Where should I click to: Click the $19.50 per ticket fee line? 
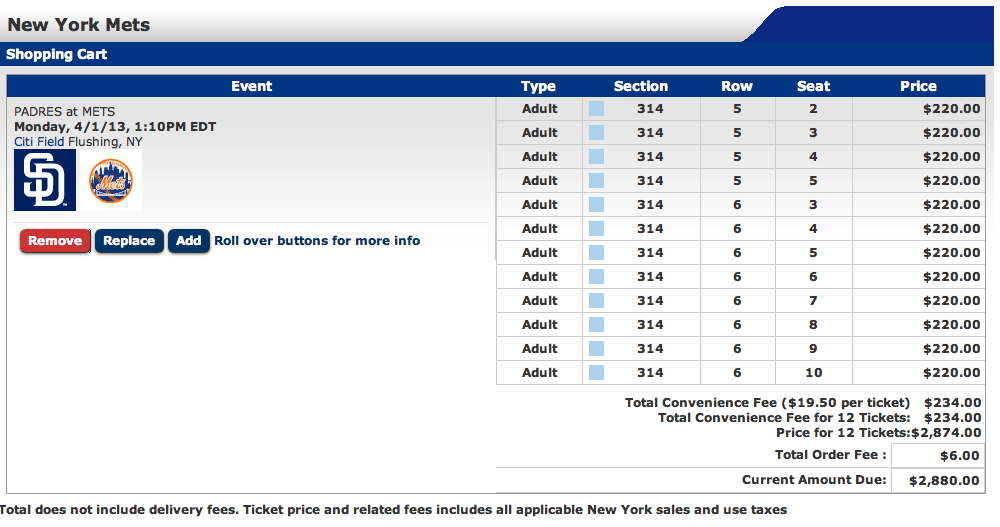[803, 403]
